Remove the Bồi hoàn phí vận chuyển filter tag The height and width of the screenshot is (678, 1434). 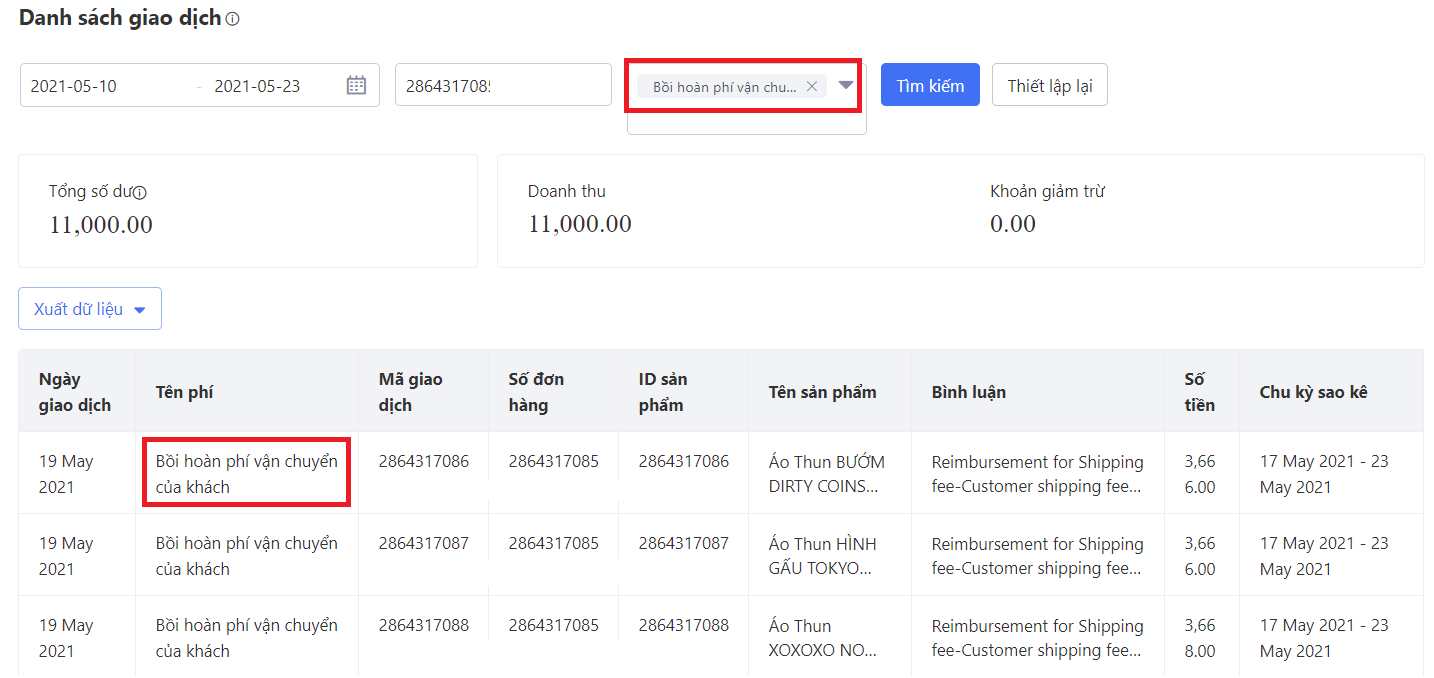pyautogui.click(x=812, y=86)
